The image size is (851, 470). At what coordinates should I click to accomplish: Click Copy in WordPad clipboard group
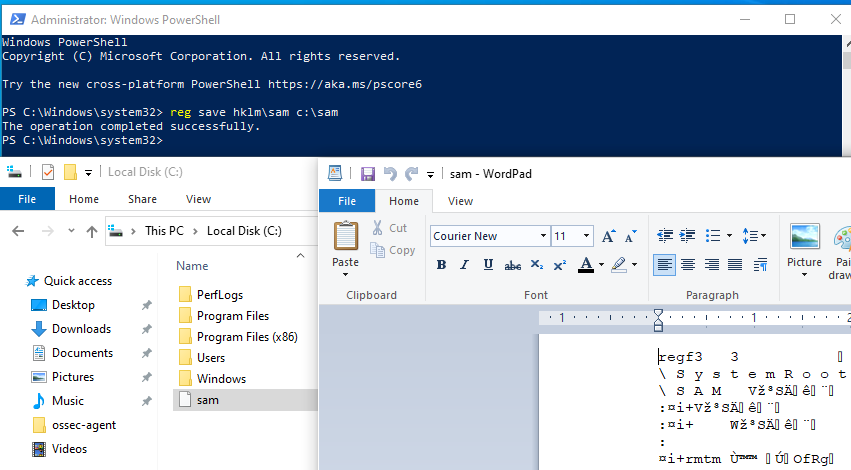[x=393, y=250]
